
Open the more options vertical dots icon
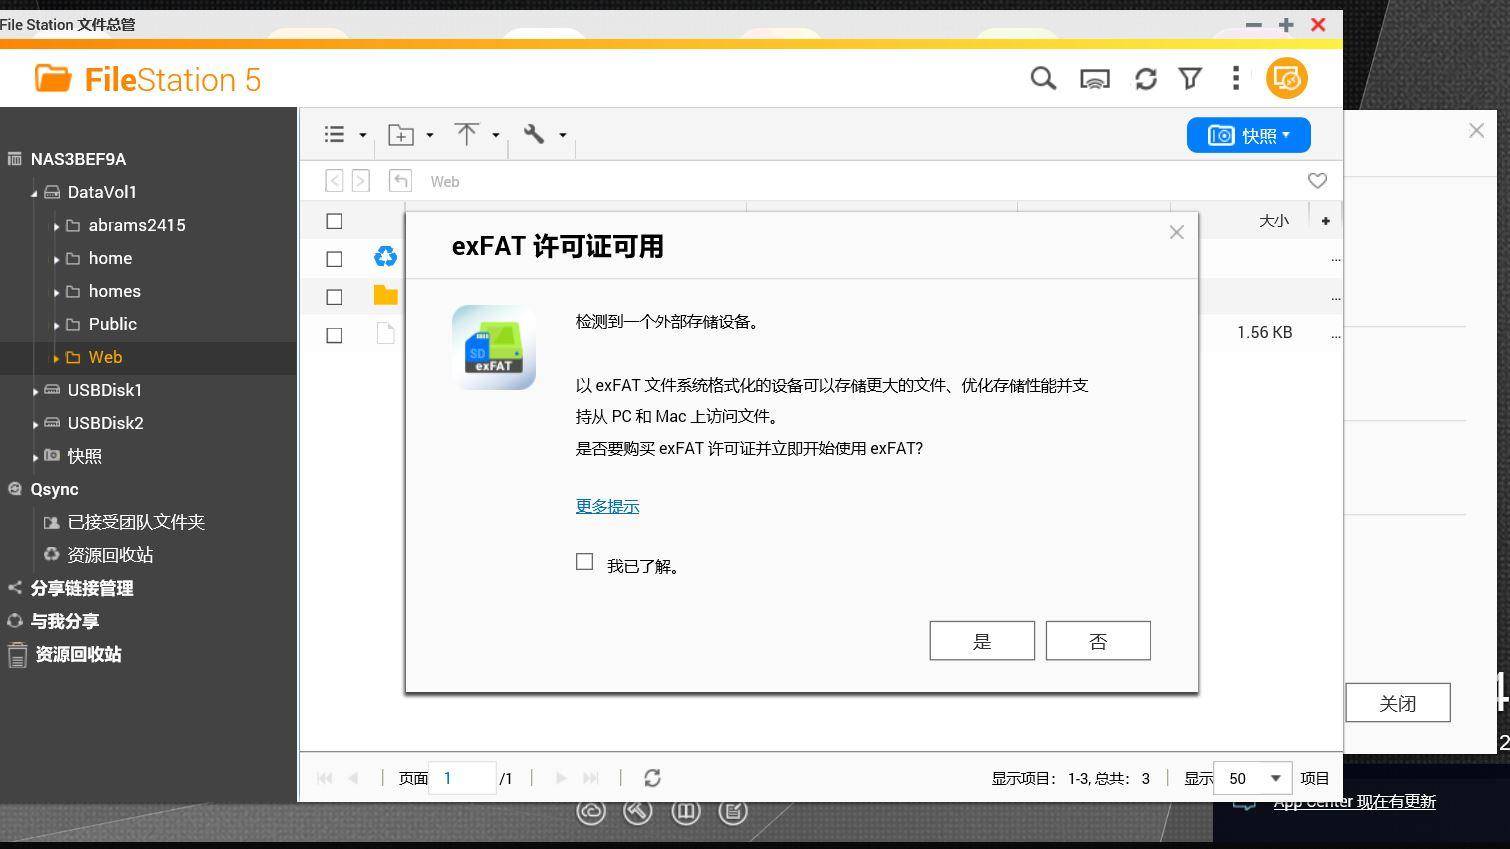[1236, 78]
